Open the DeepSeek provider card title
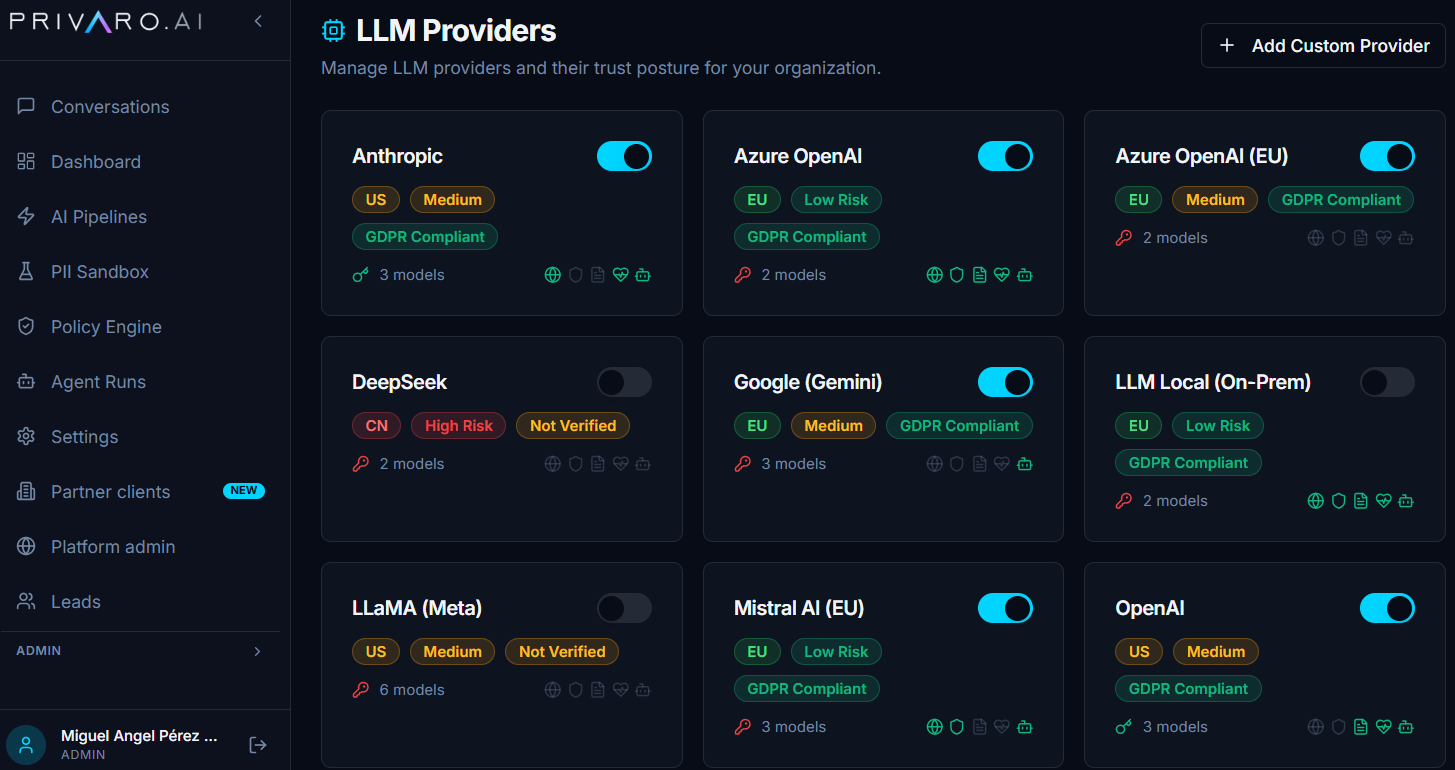The height and width of the screenshot is (770, 1455). pos(399,382)
